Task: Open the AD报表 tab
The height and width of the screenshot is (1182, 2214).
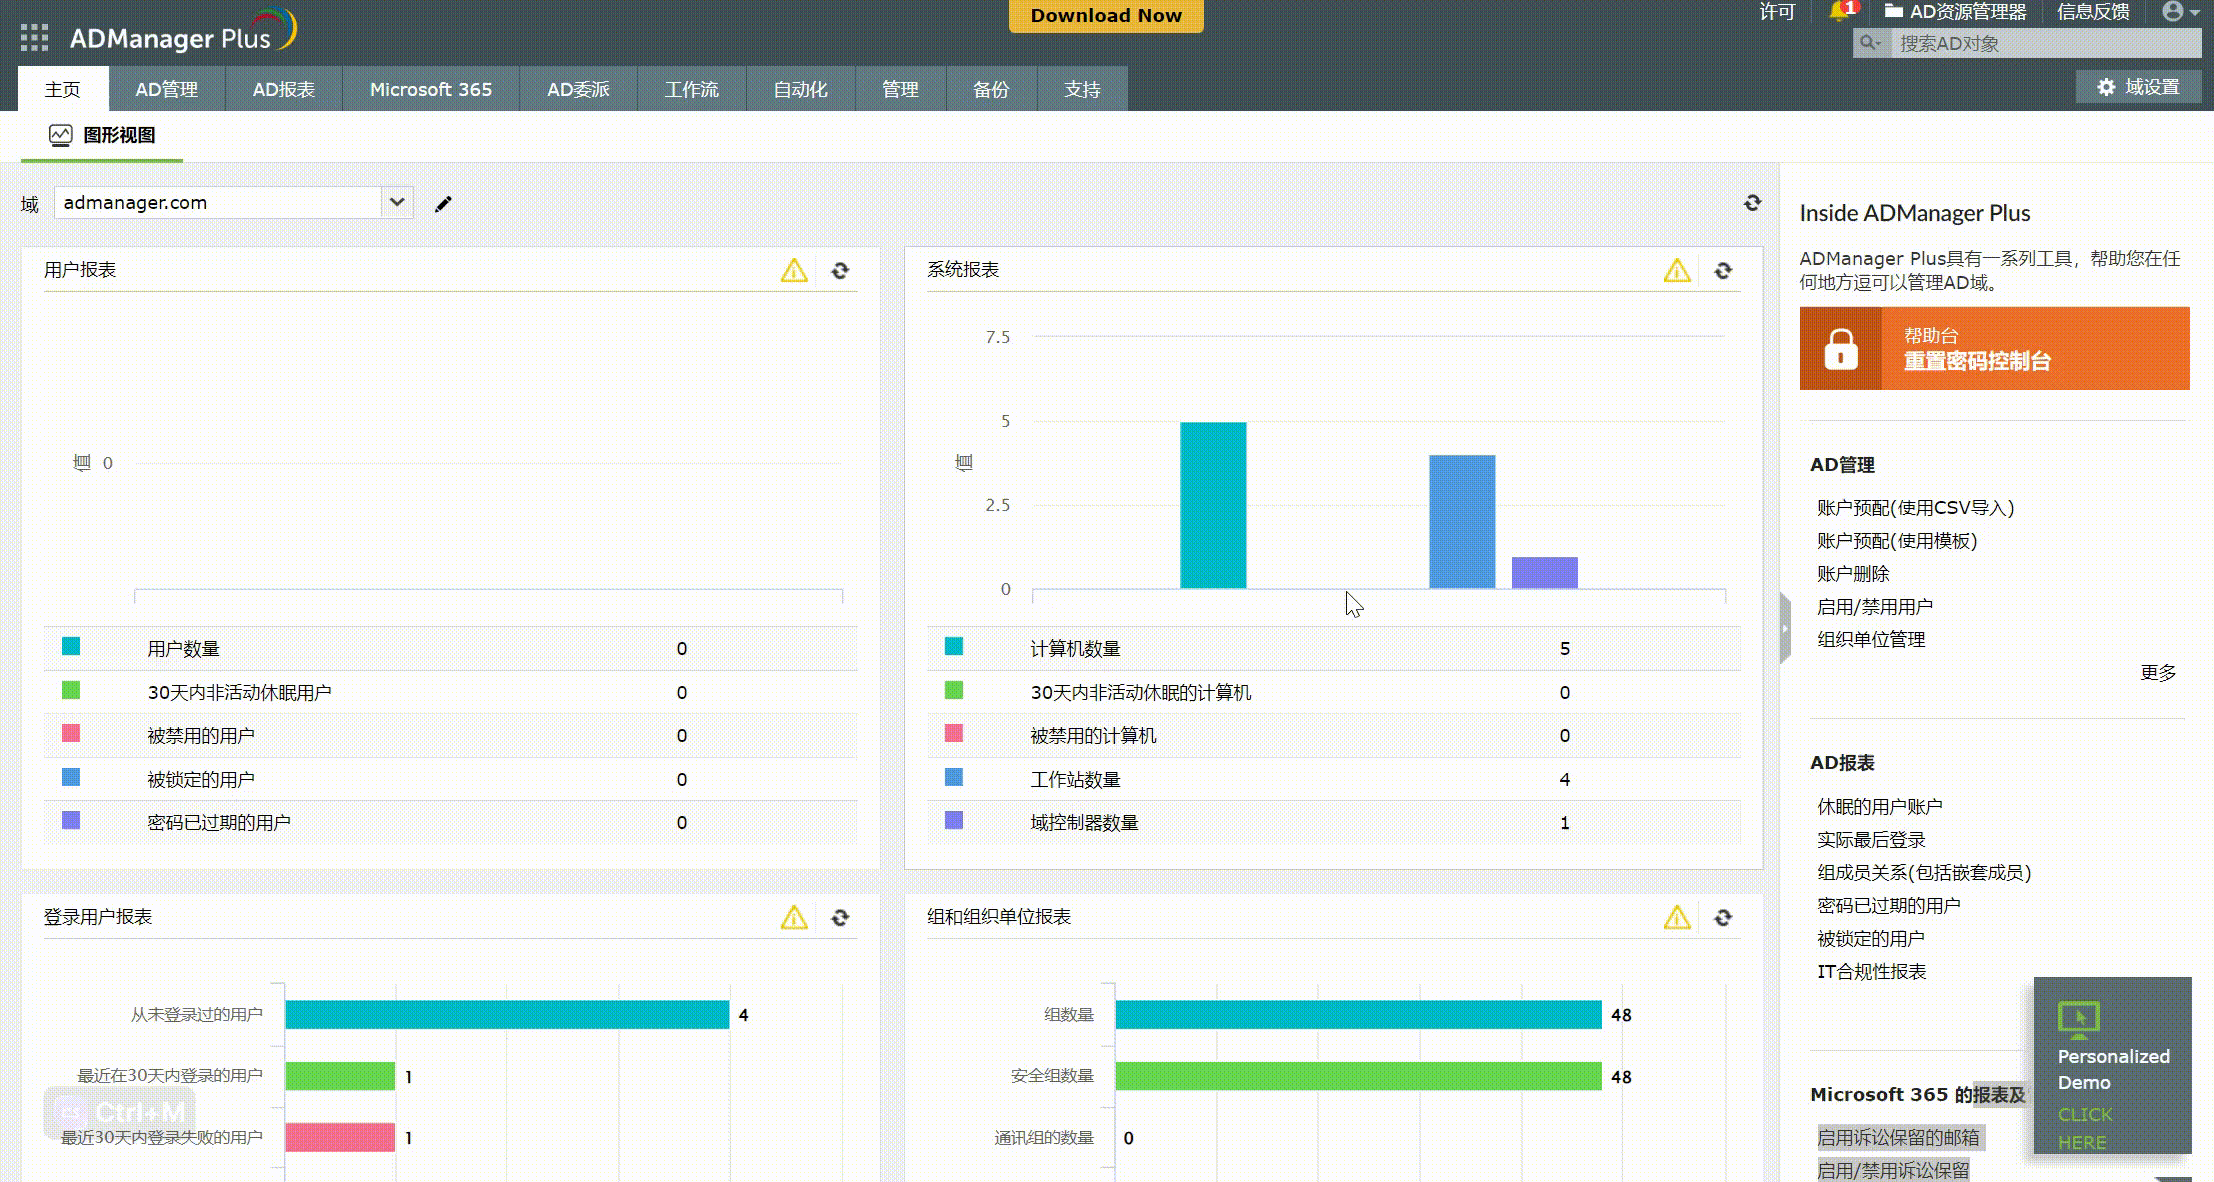Action: click(x=284, y=89)
